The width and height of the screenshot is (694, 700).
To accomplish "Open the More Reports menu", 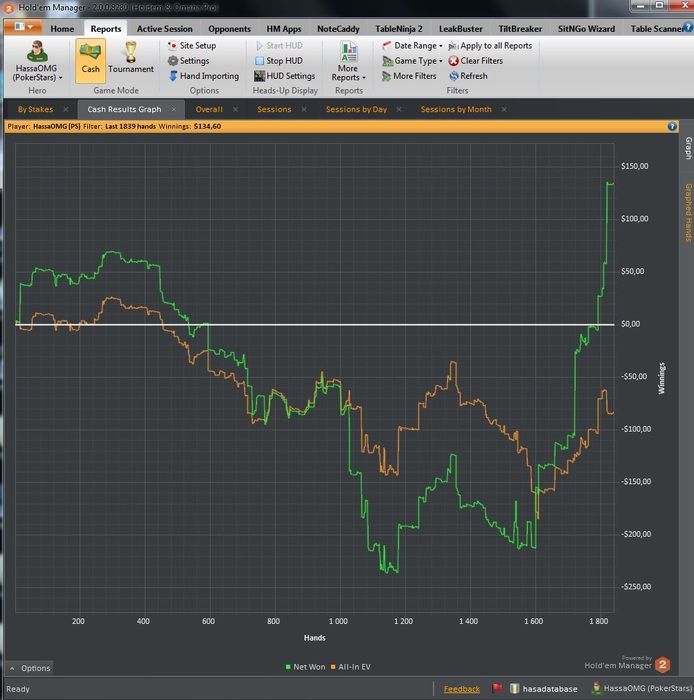I will 348,61.
